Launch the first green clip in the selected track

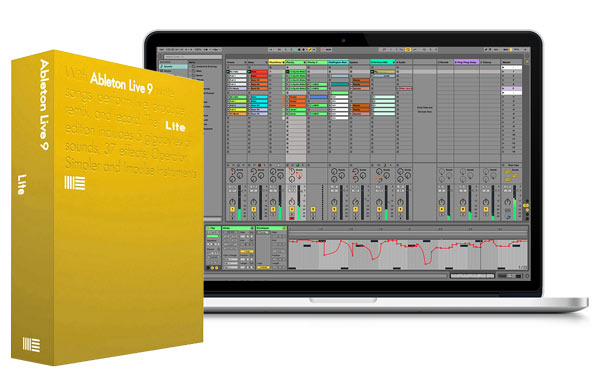pos(296,72)
